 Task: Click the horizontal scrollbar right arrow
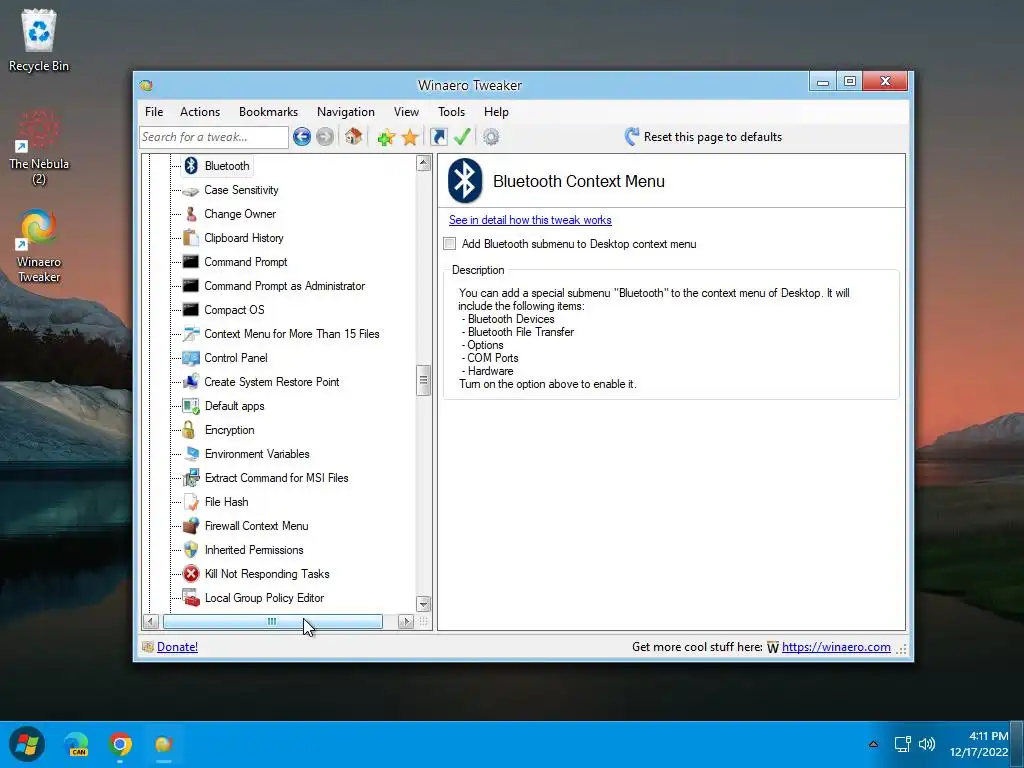[x=406, y=622]
